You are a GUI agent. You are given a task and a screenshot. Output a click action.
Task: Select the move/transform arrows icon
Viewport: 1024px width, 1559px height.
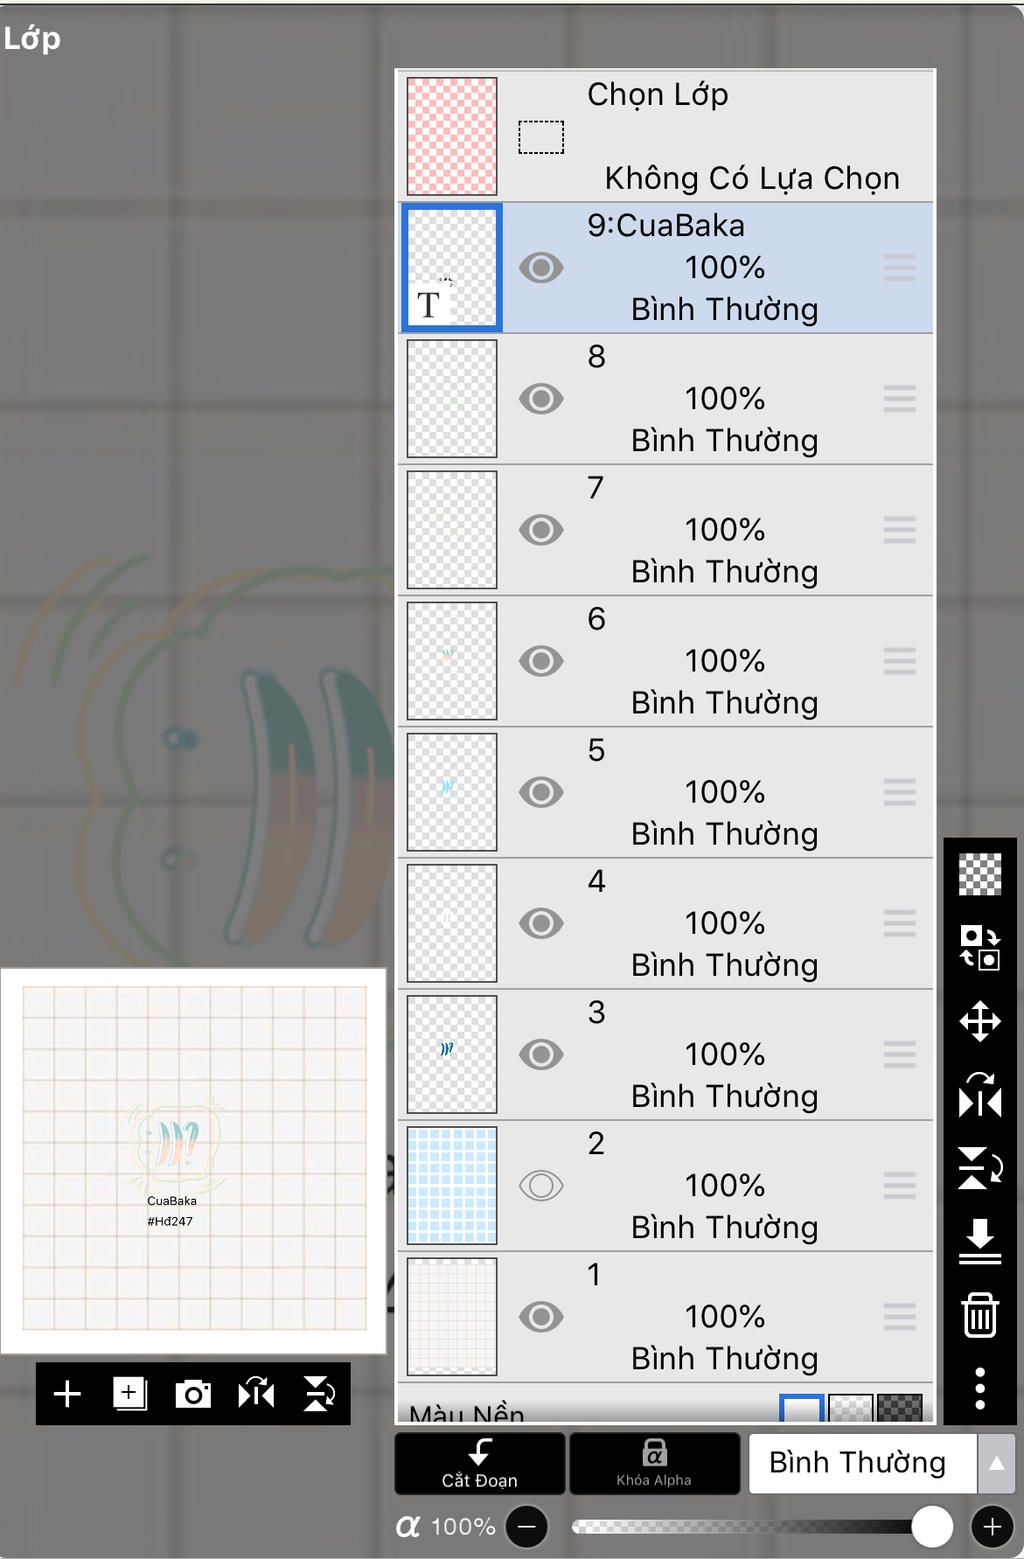pyautogui.click(x=980, y=1021)
